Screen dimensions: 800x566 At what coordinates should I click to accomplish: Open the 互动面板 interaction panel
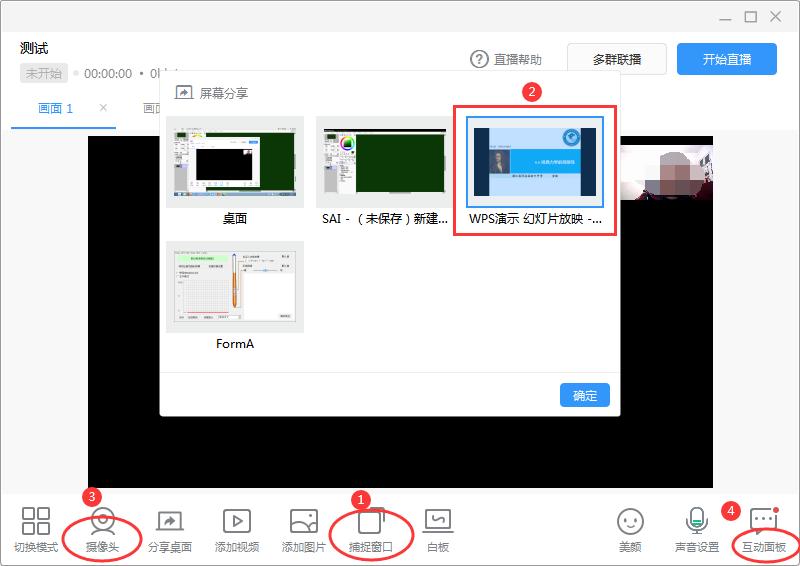tap(764, 530)
